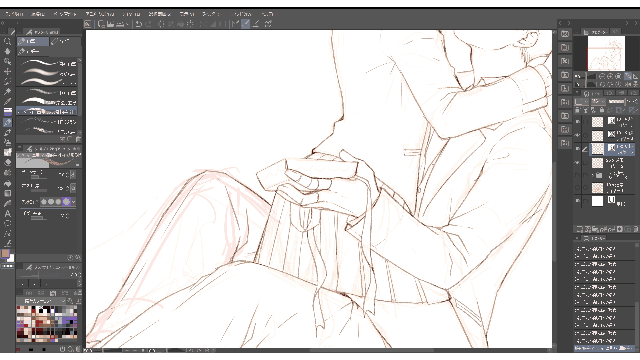Click the Navigator canvas preview thumbnail
This screenshot has width=640, height=360.
606,53
